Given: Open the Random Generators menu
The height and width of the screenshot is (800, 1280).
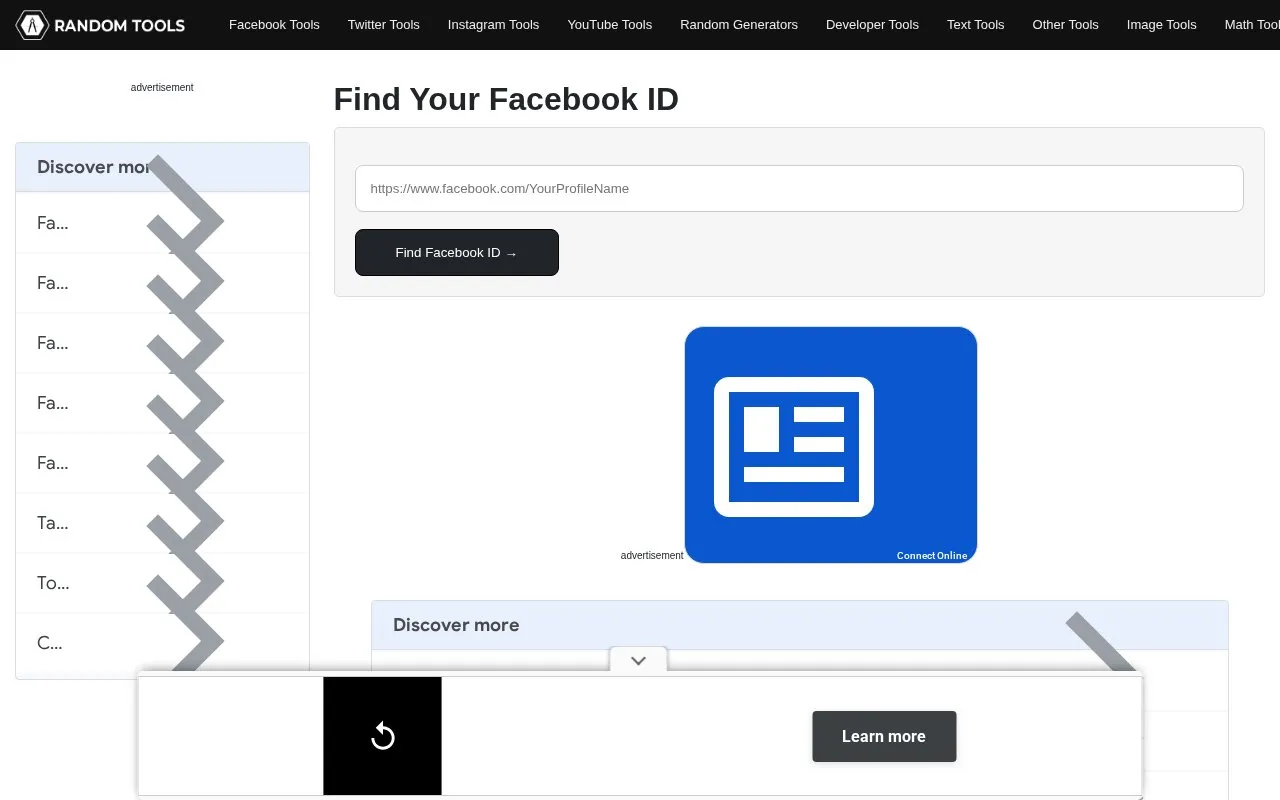Looking at the screenshot, I should click(x=739, y=25).
